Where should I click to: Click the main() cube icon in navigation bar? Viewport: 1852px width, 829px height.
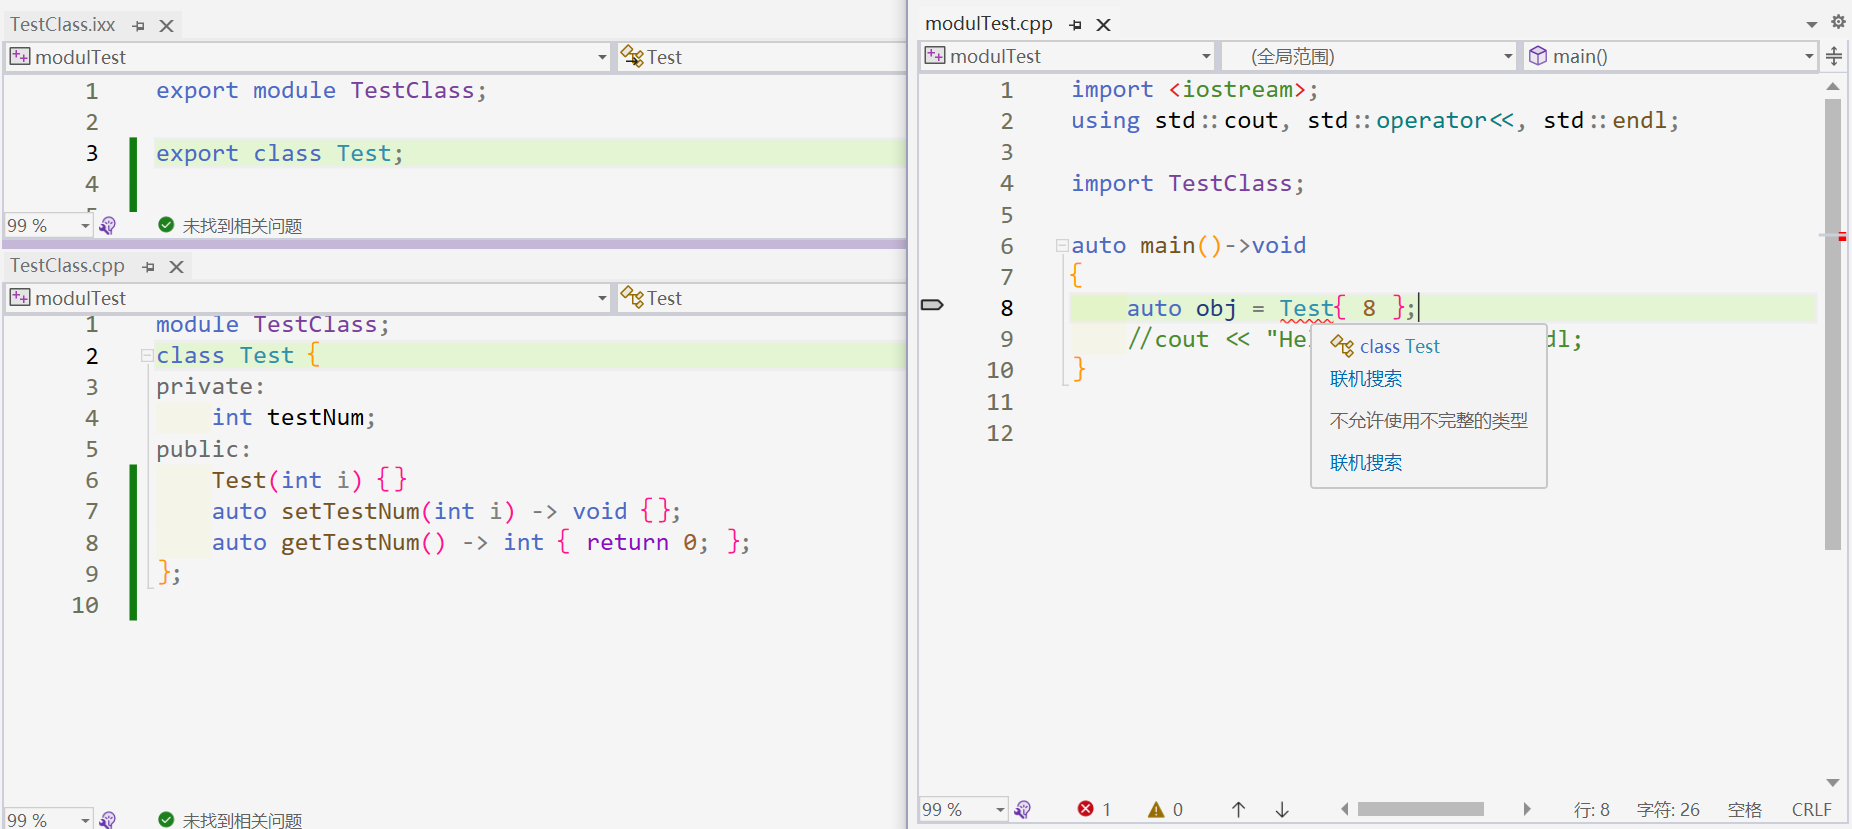coord(1538,56)
